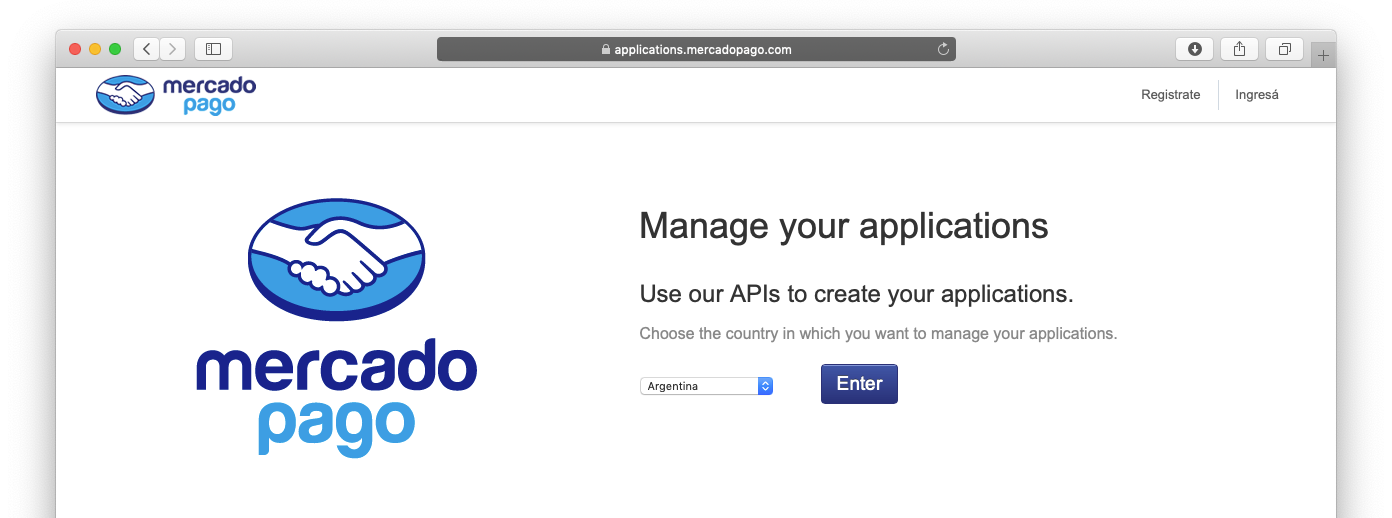Open the Registrate link

click(1170, 95)
